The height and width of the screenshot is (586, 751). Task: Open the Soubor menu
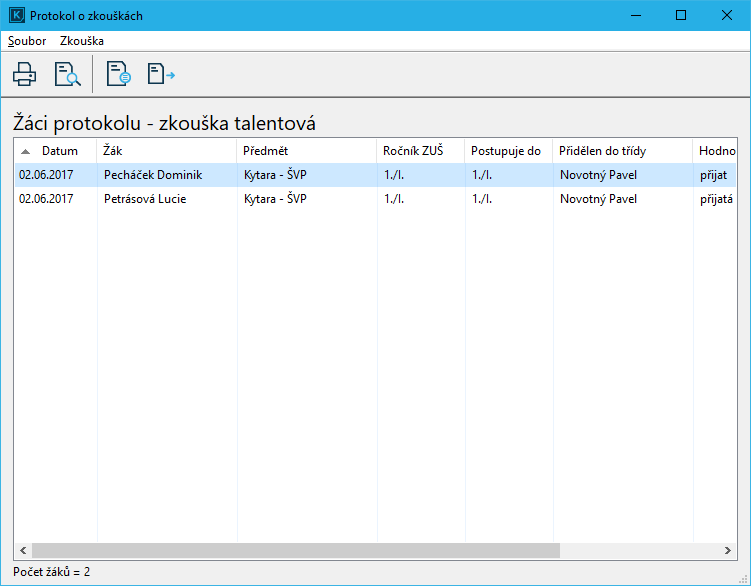click(27, 41)
